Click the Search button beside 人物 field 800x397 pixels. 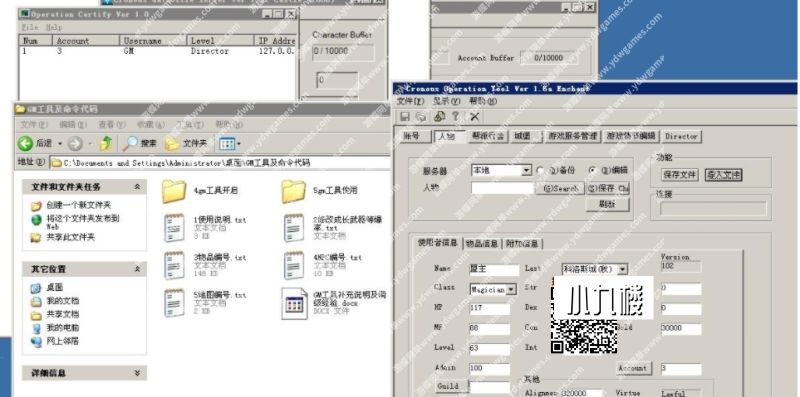560,188
